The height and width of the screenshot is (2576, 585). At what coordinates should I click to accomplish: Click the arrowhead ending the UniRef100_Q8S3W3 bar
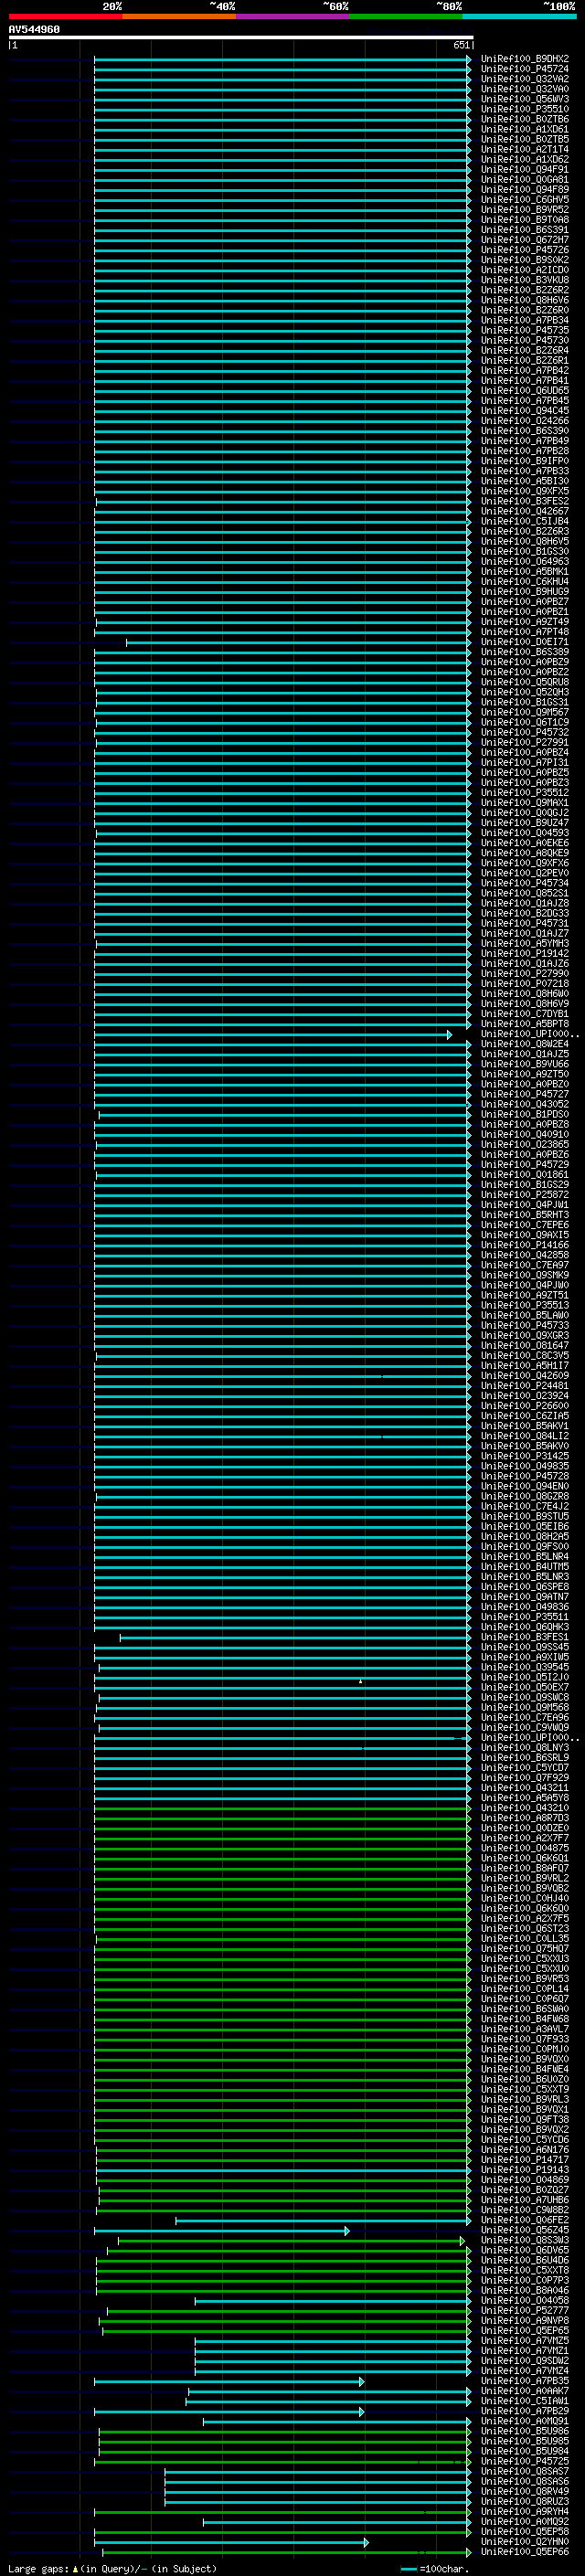tap(462, 2241)
